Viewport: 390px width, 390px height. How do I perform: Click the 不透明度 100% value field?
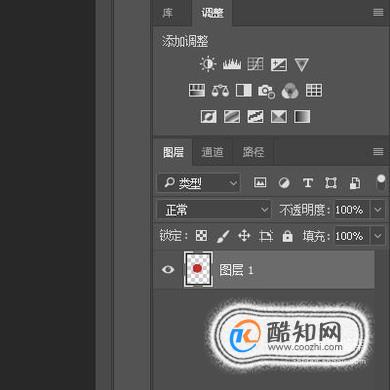(352, 210)
